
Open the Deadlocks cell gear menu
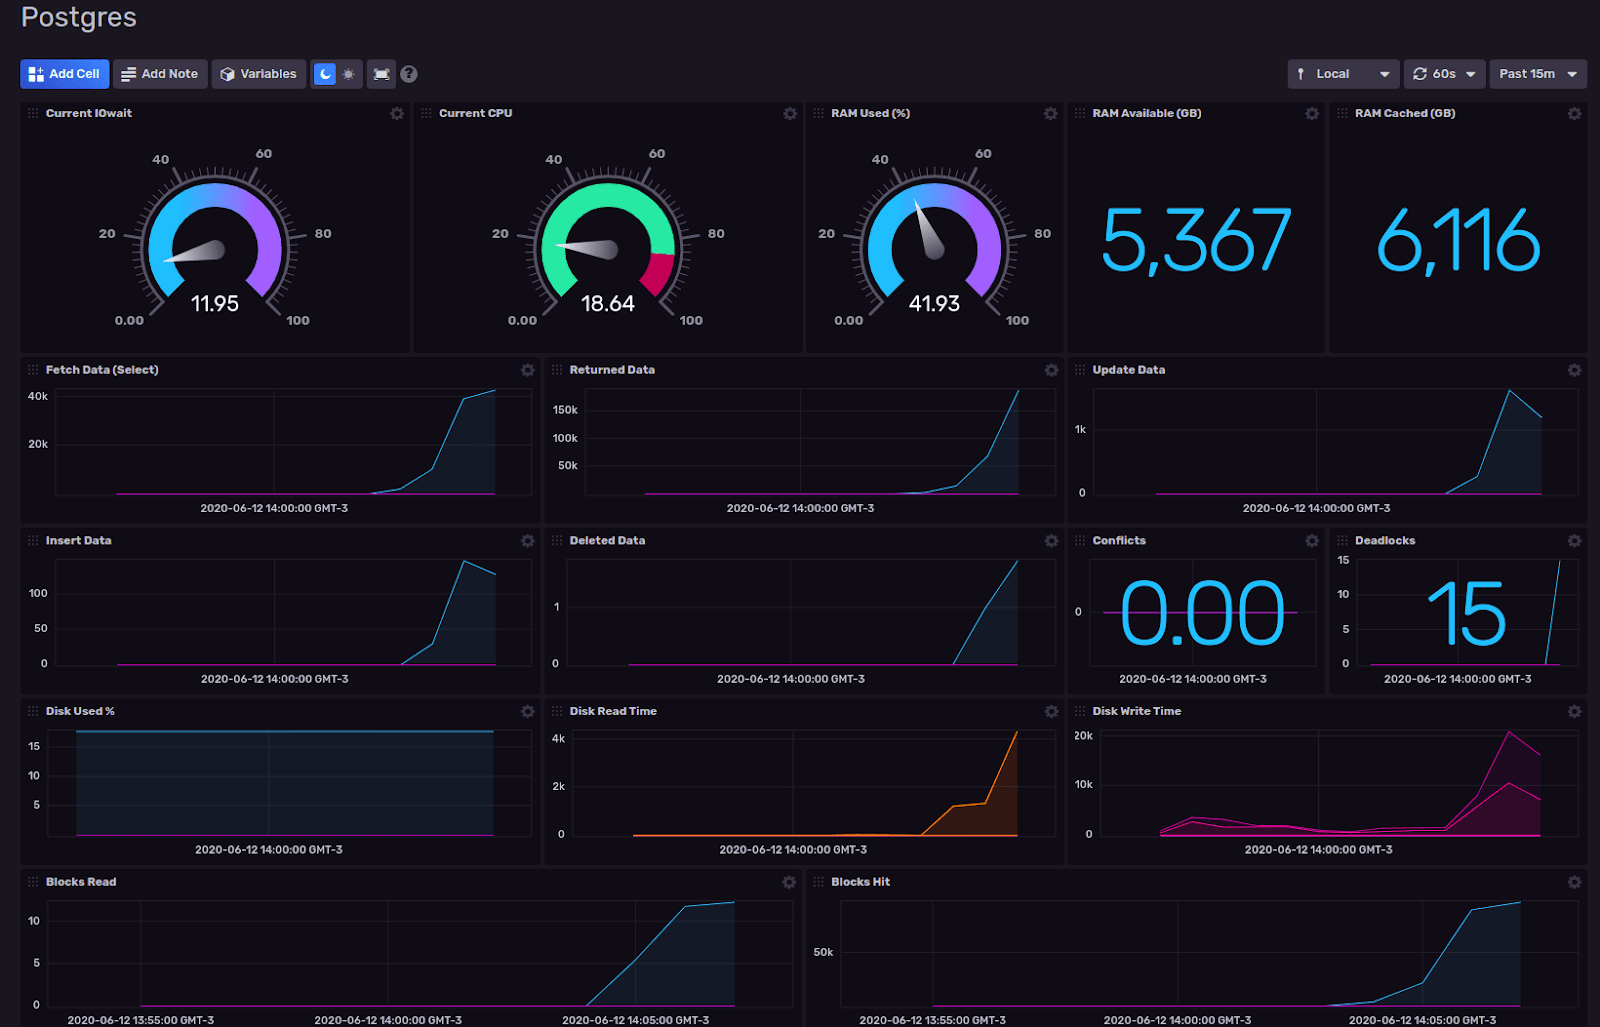[1573, 540]
